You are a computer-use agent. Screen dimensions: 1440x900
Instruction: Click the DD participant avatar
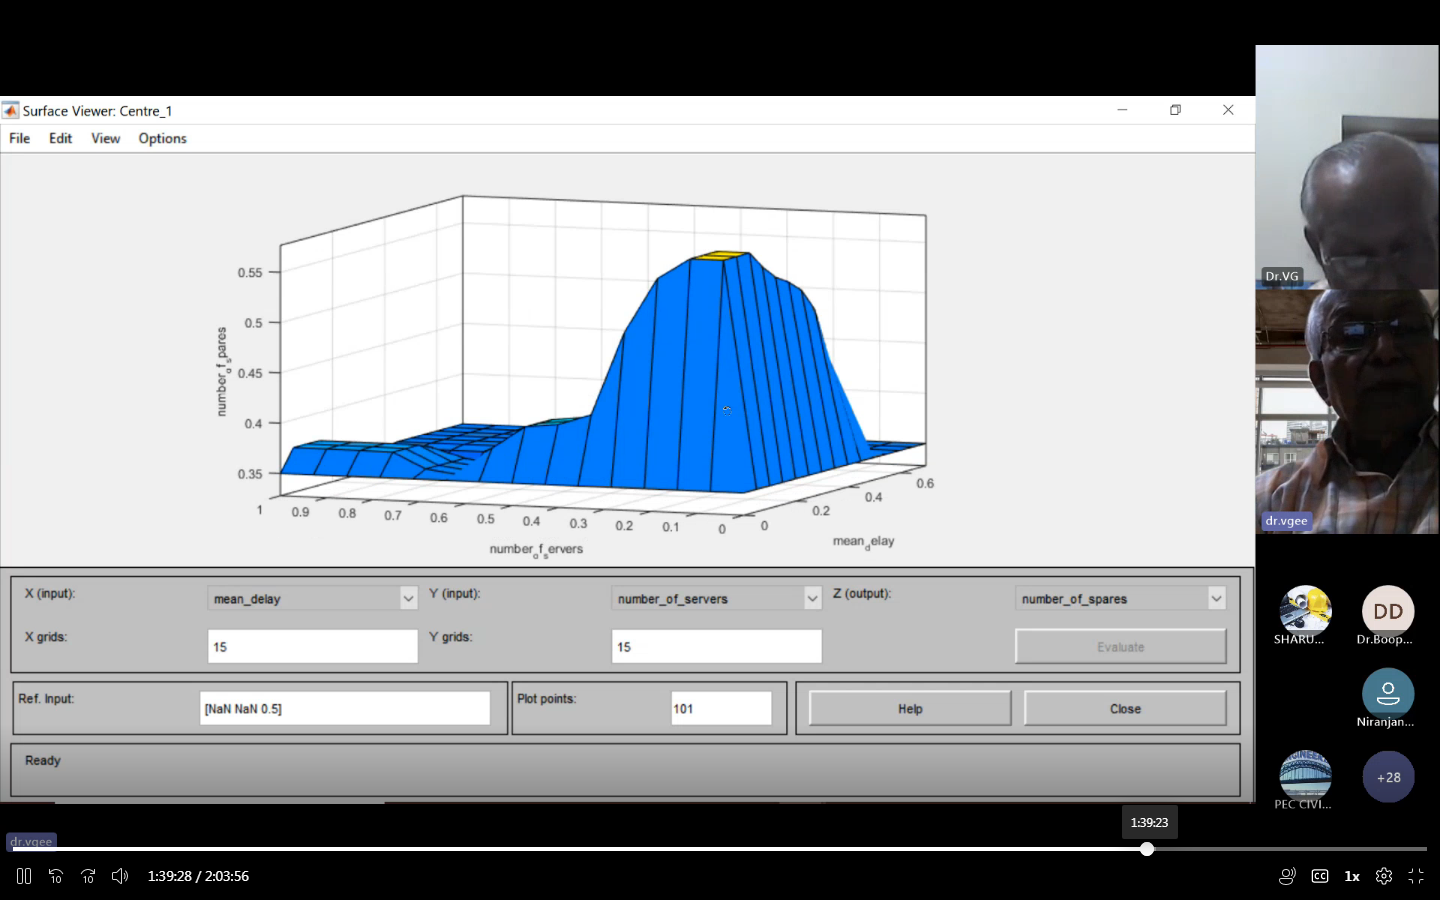coord(1388,611)
